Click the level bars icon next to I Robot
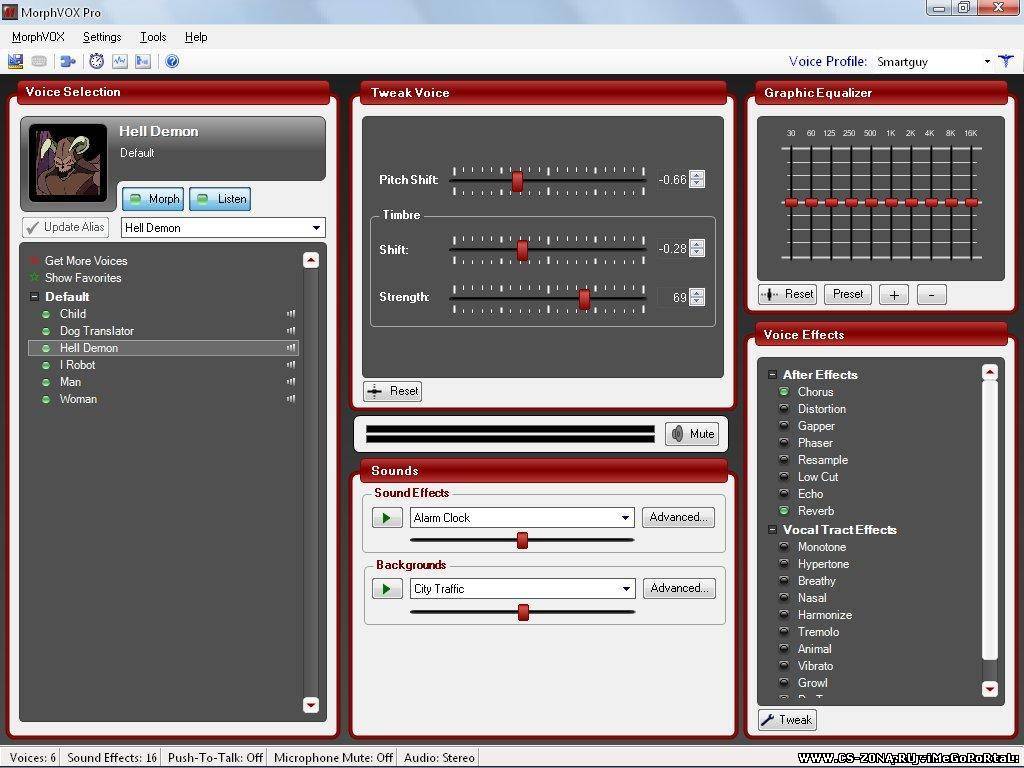This screenshot has width=1024, height=768. pos(291,365)
